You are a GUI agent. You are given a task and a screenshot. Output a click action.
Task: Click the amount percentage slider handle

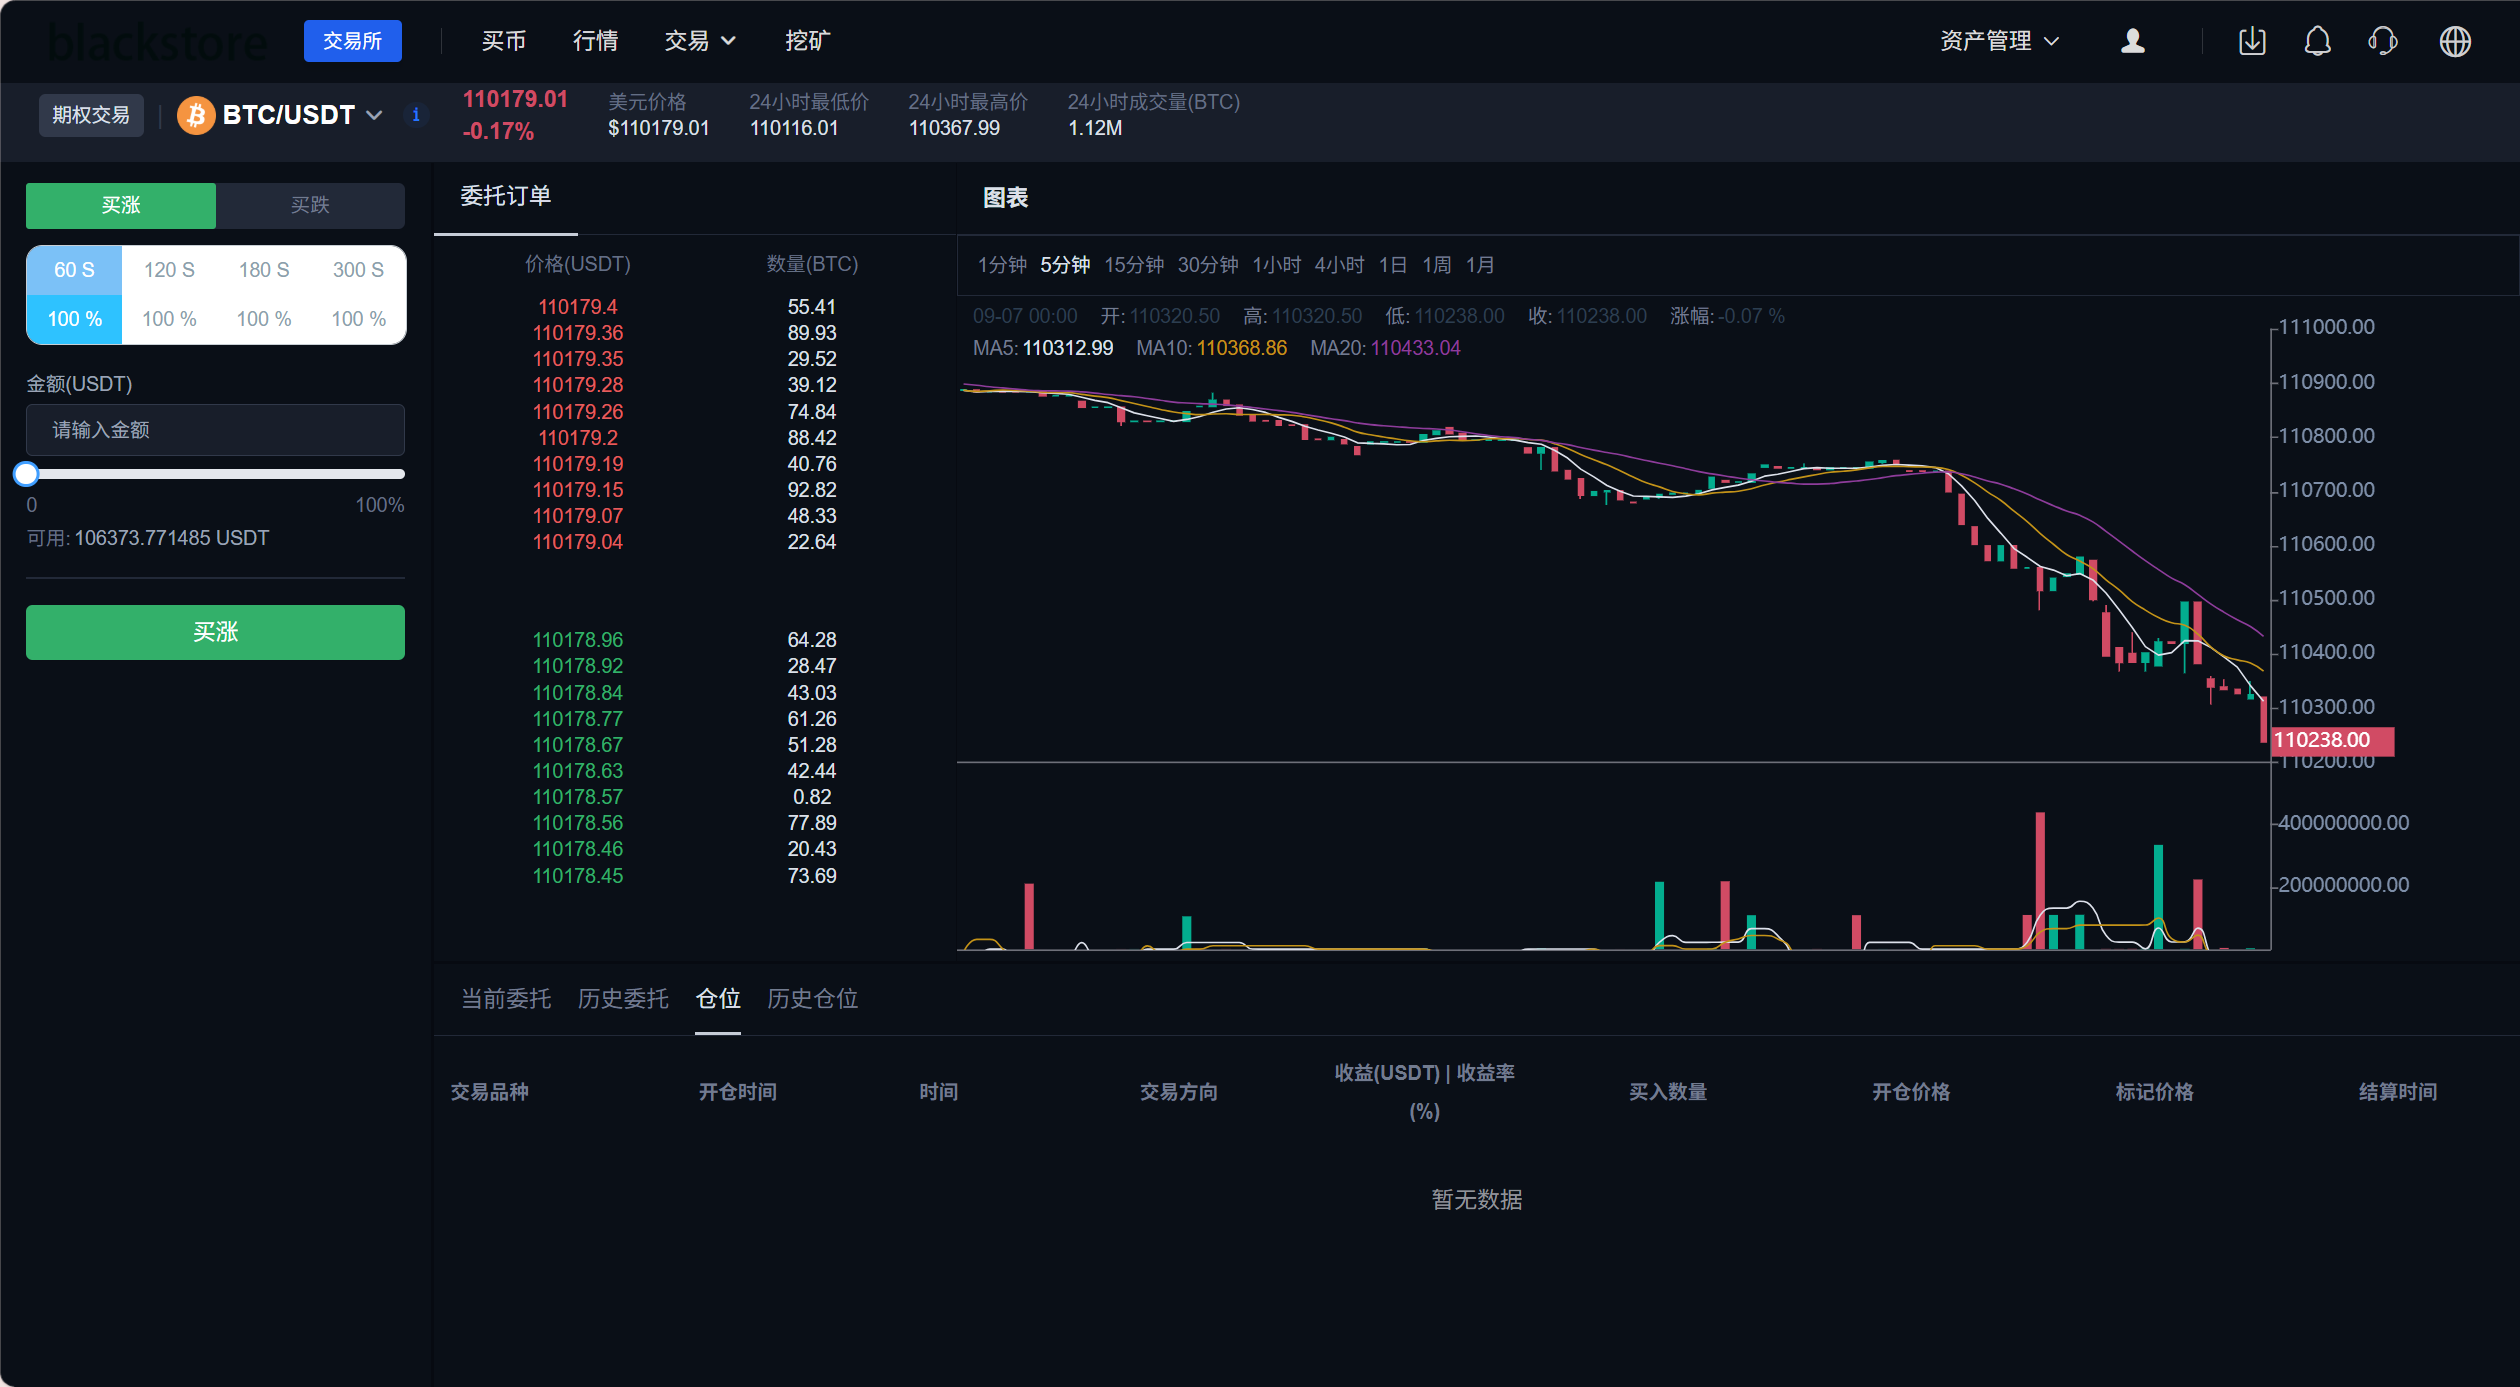tap(27, 474)
